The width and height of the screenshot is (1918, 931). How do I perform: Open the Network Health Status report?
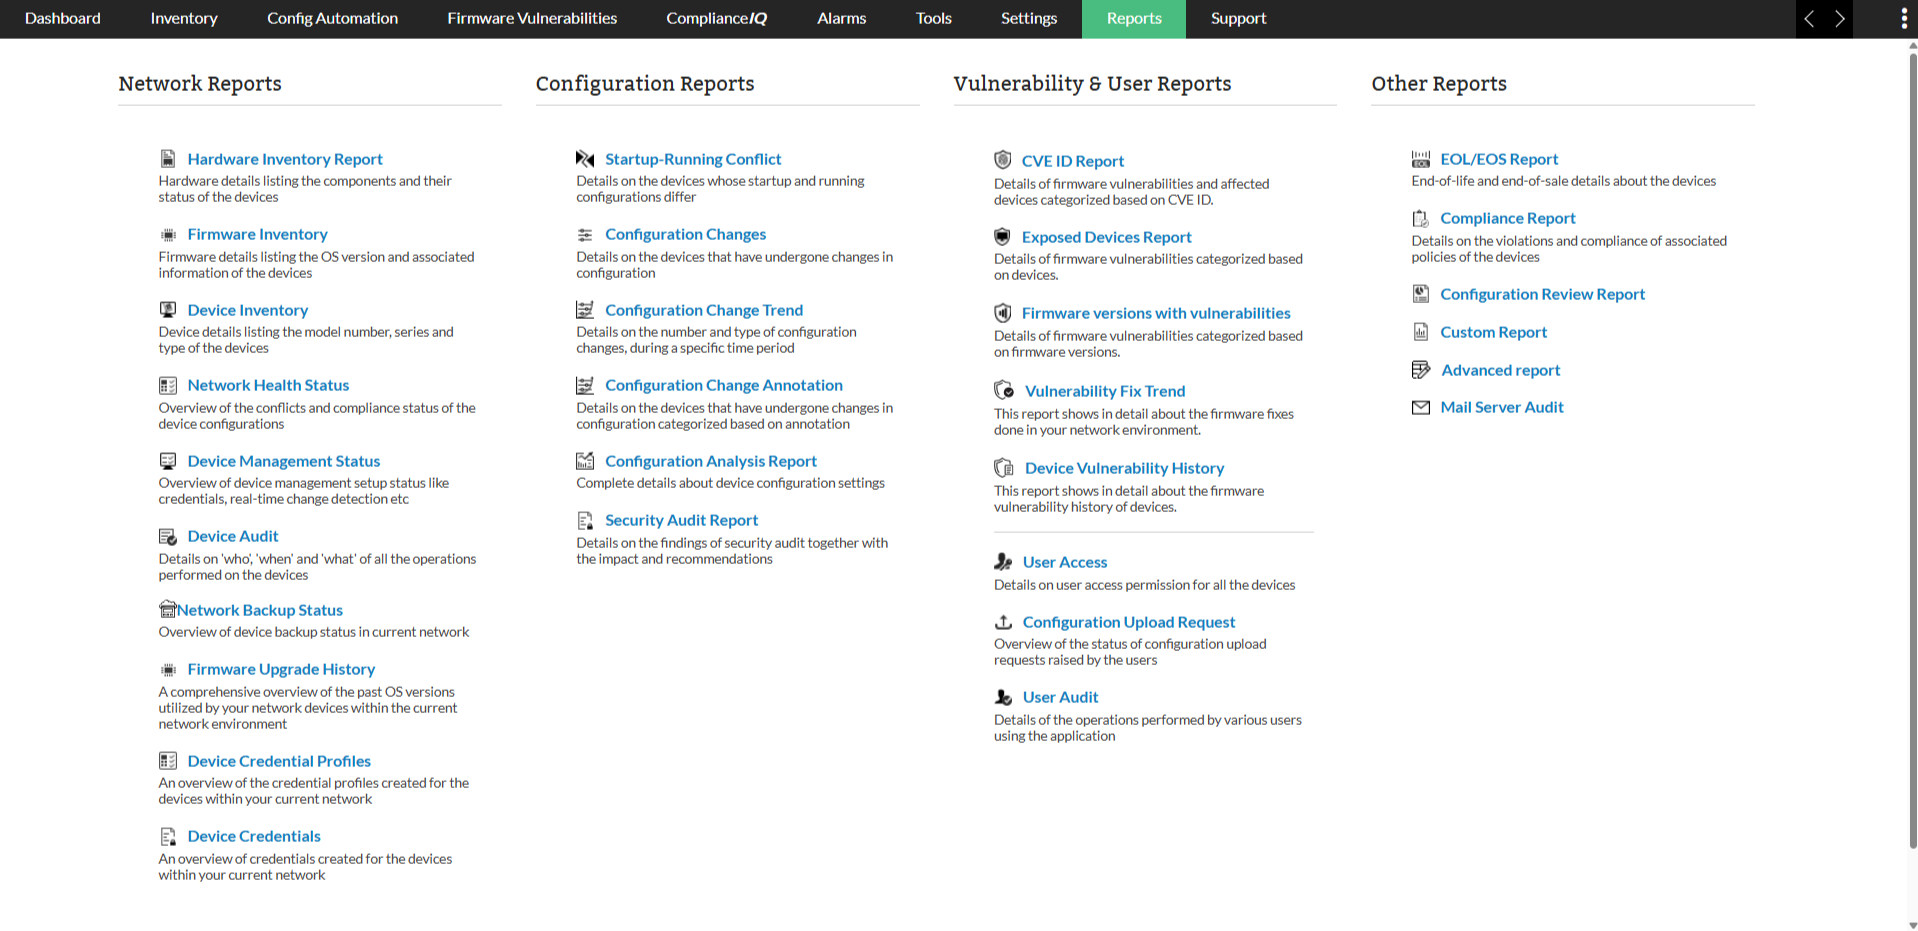268,385
